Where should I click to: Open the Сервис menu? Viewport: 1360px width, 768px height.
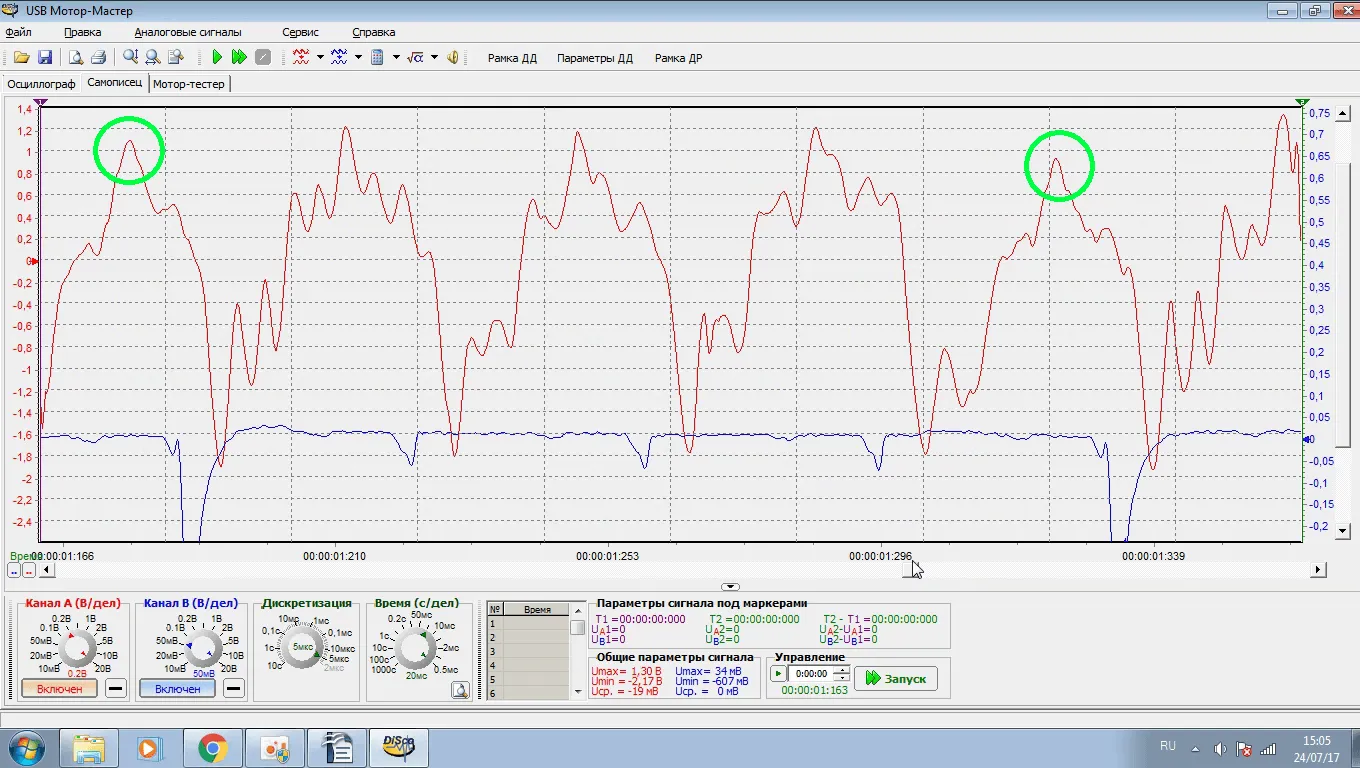click(x=300, y=32)
